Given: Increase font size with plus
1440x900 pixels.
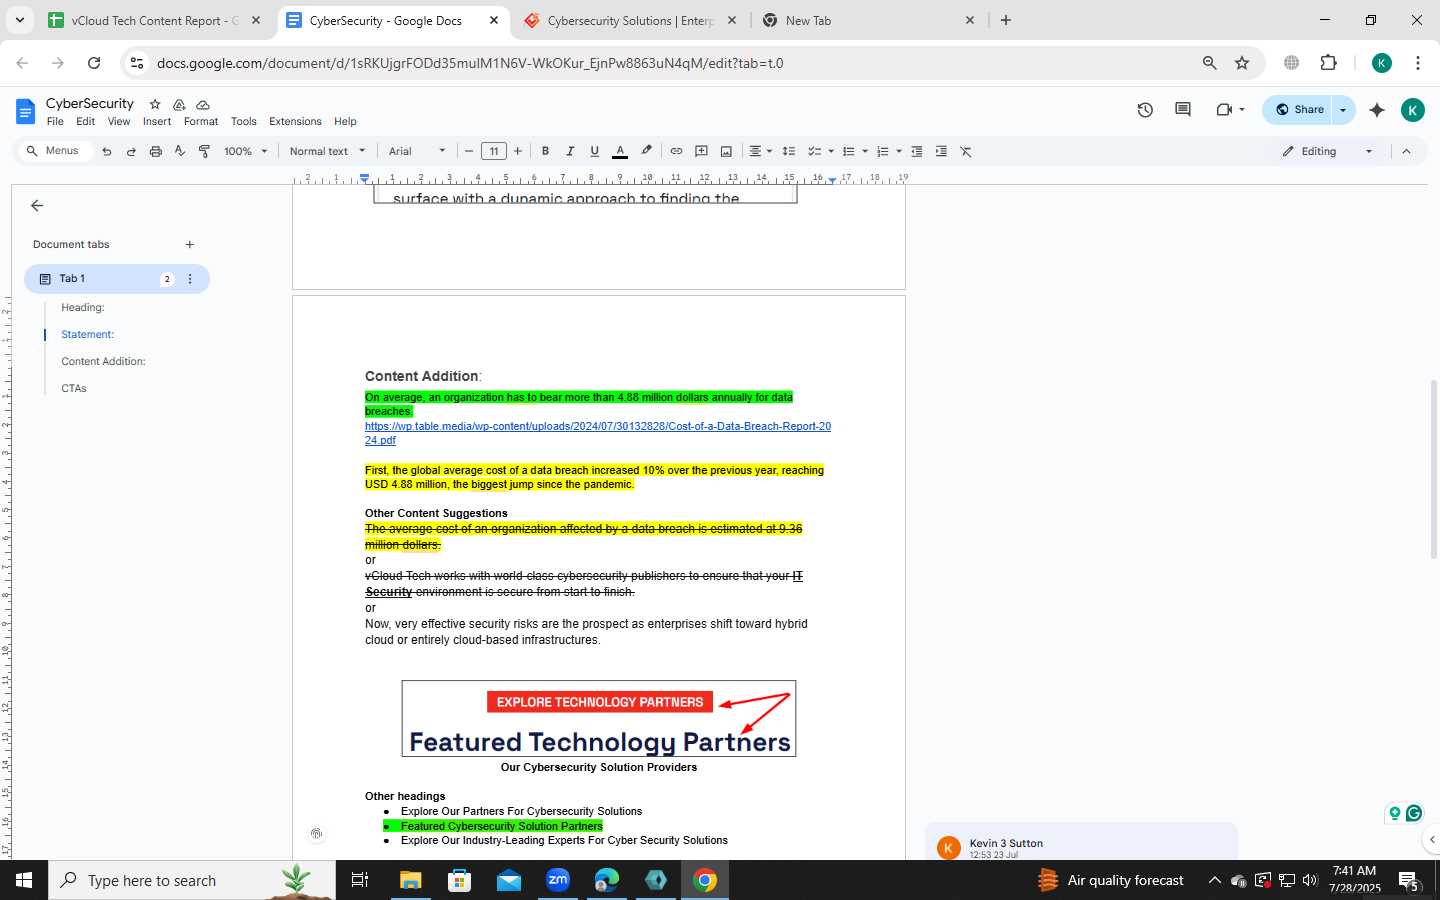Looking at the screenshot, I should click(x=518, y=151).
